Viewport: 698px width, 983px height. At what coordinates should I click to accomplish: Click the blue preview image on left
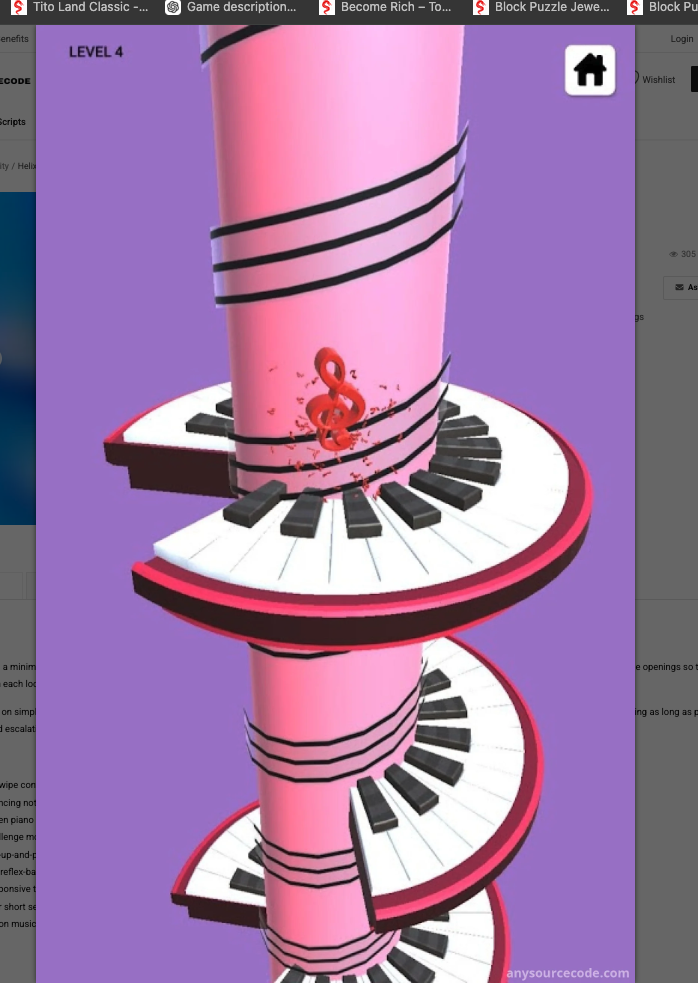[18, 358]
